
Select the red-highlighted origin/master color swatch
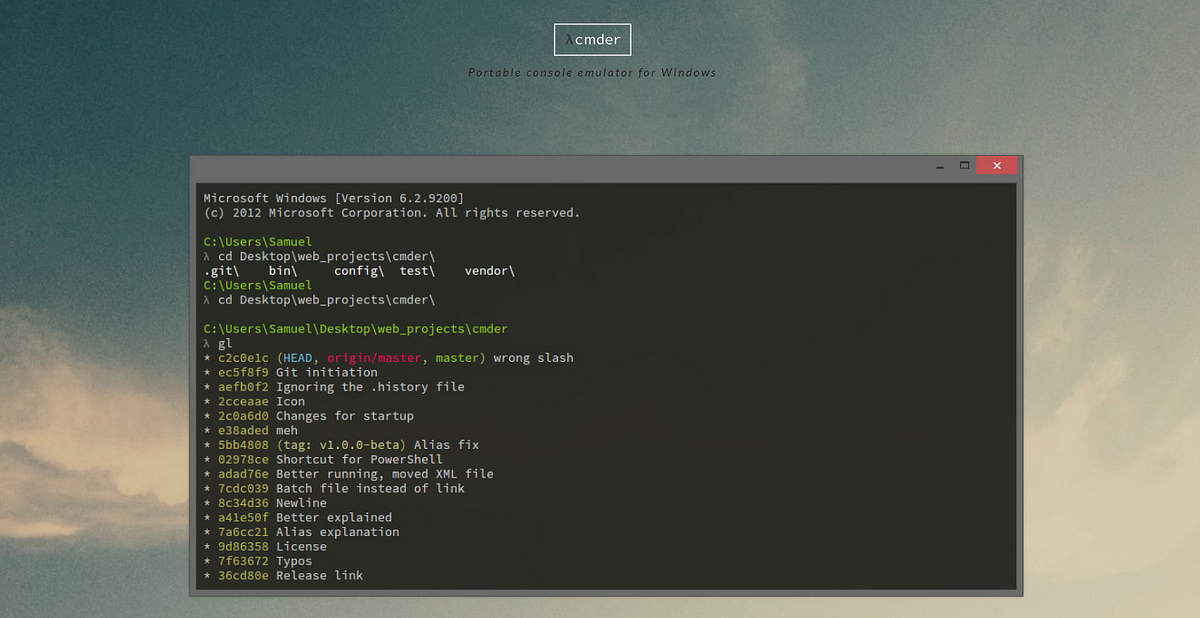(x=373, y=357)
